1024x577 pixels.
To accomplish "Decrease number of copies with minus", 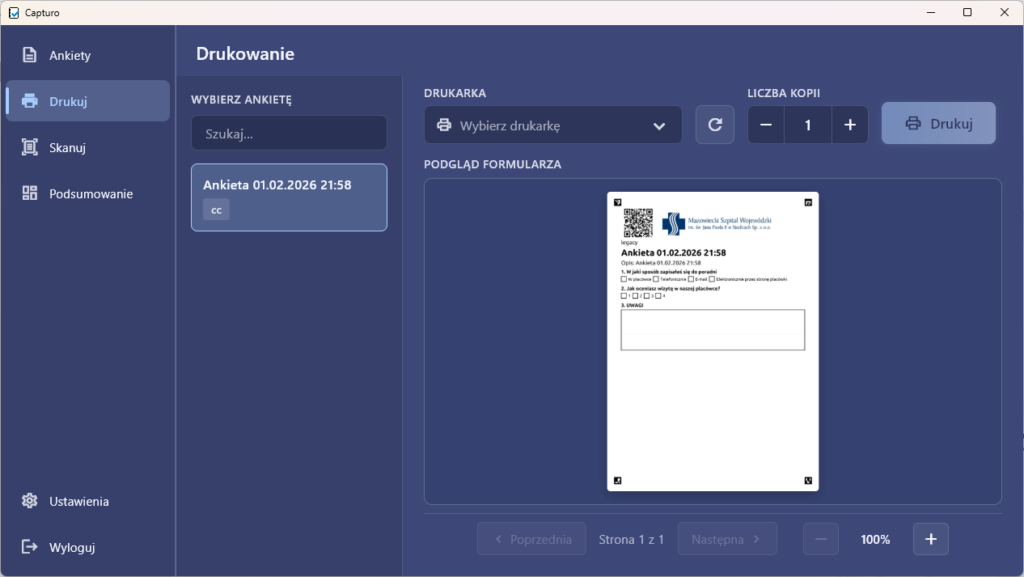I will pos(766,125).
